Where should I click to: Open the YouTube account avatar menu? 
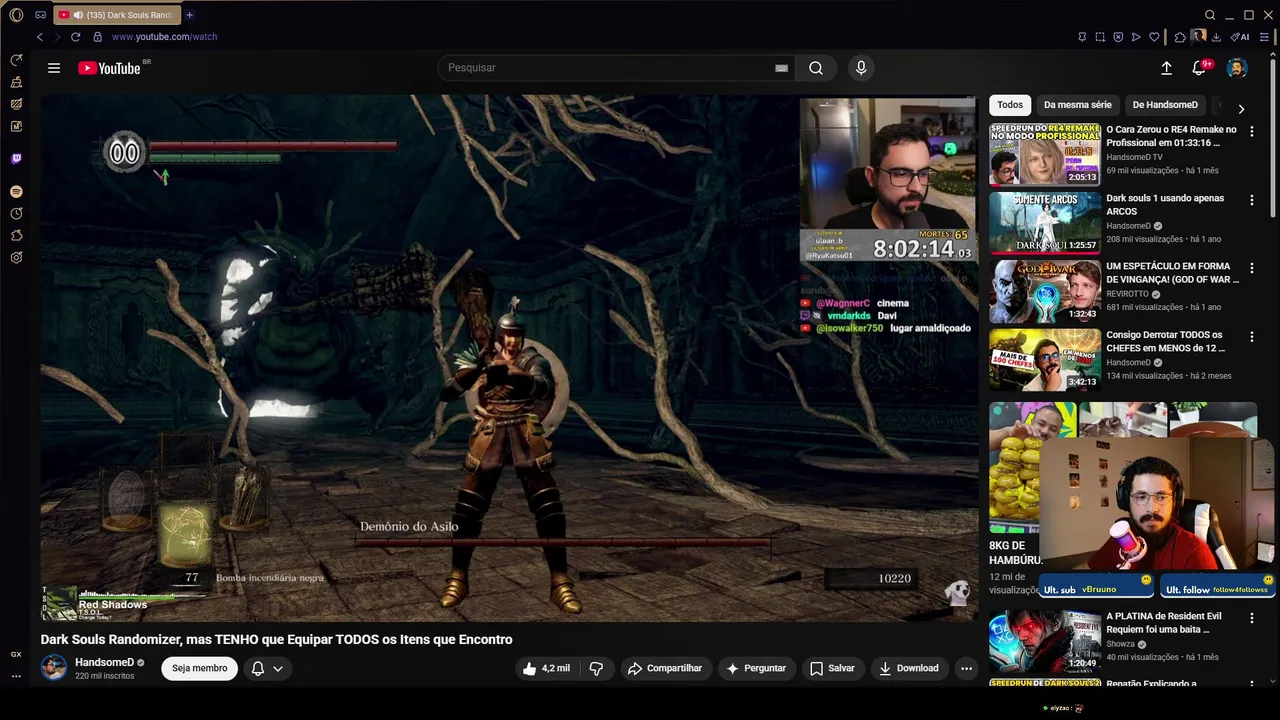(x=1237, y=68)
